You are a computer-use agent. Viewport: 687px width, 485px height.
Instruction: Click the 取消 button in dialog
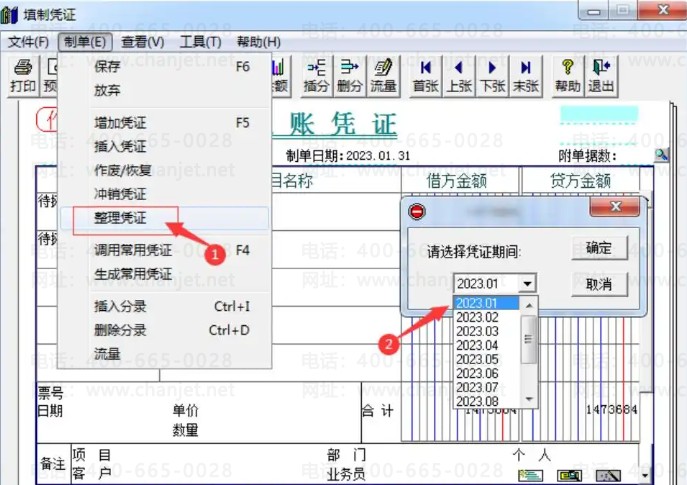[599, 285]
